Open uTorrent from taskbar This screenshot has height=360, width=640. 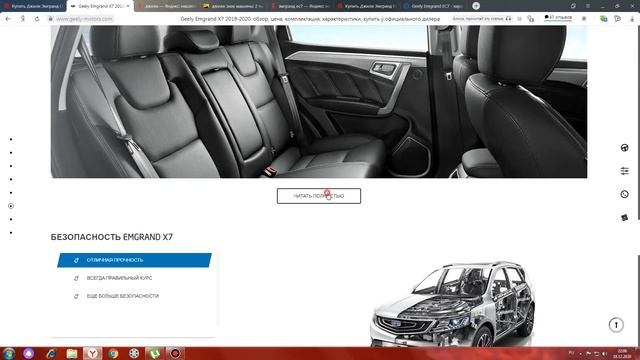154,353
